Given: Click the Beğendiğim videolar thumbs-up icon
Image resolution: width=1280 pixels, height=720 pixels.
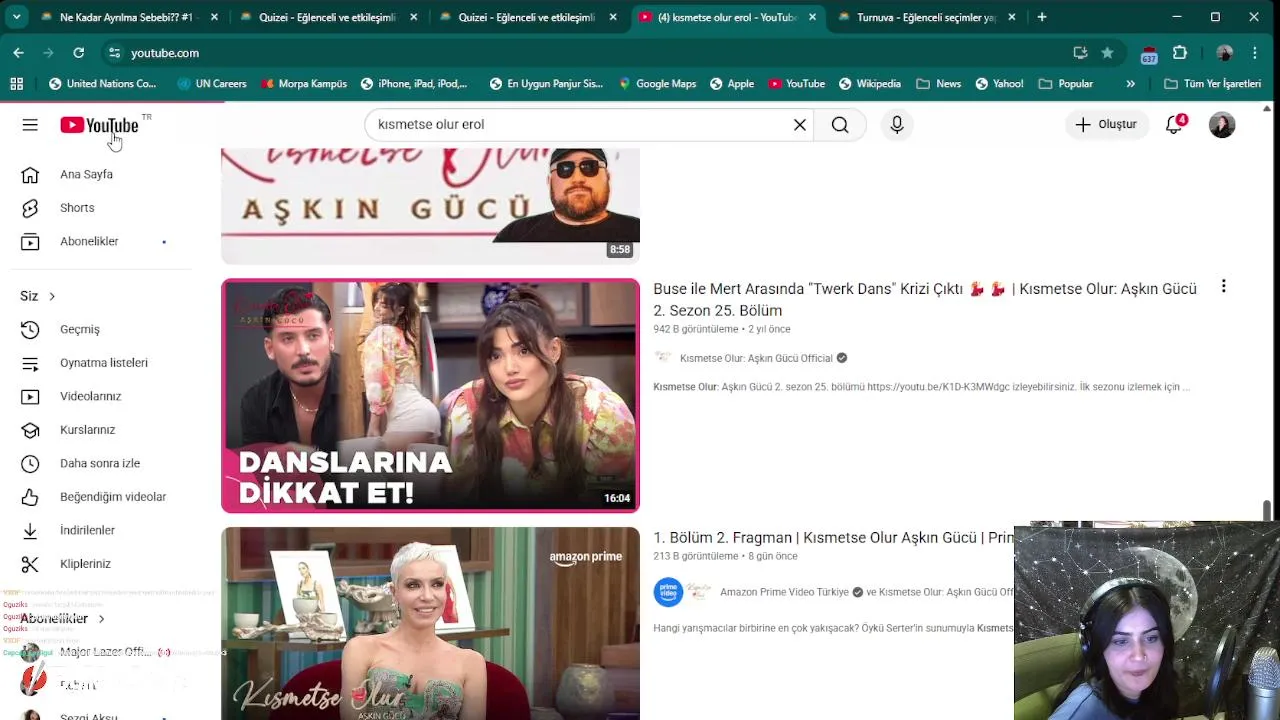Looking at the screenshot, I should pos(30,497).
